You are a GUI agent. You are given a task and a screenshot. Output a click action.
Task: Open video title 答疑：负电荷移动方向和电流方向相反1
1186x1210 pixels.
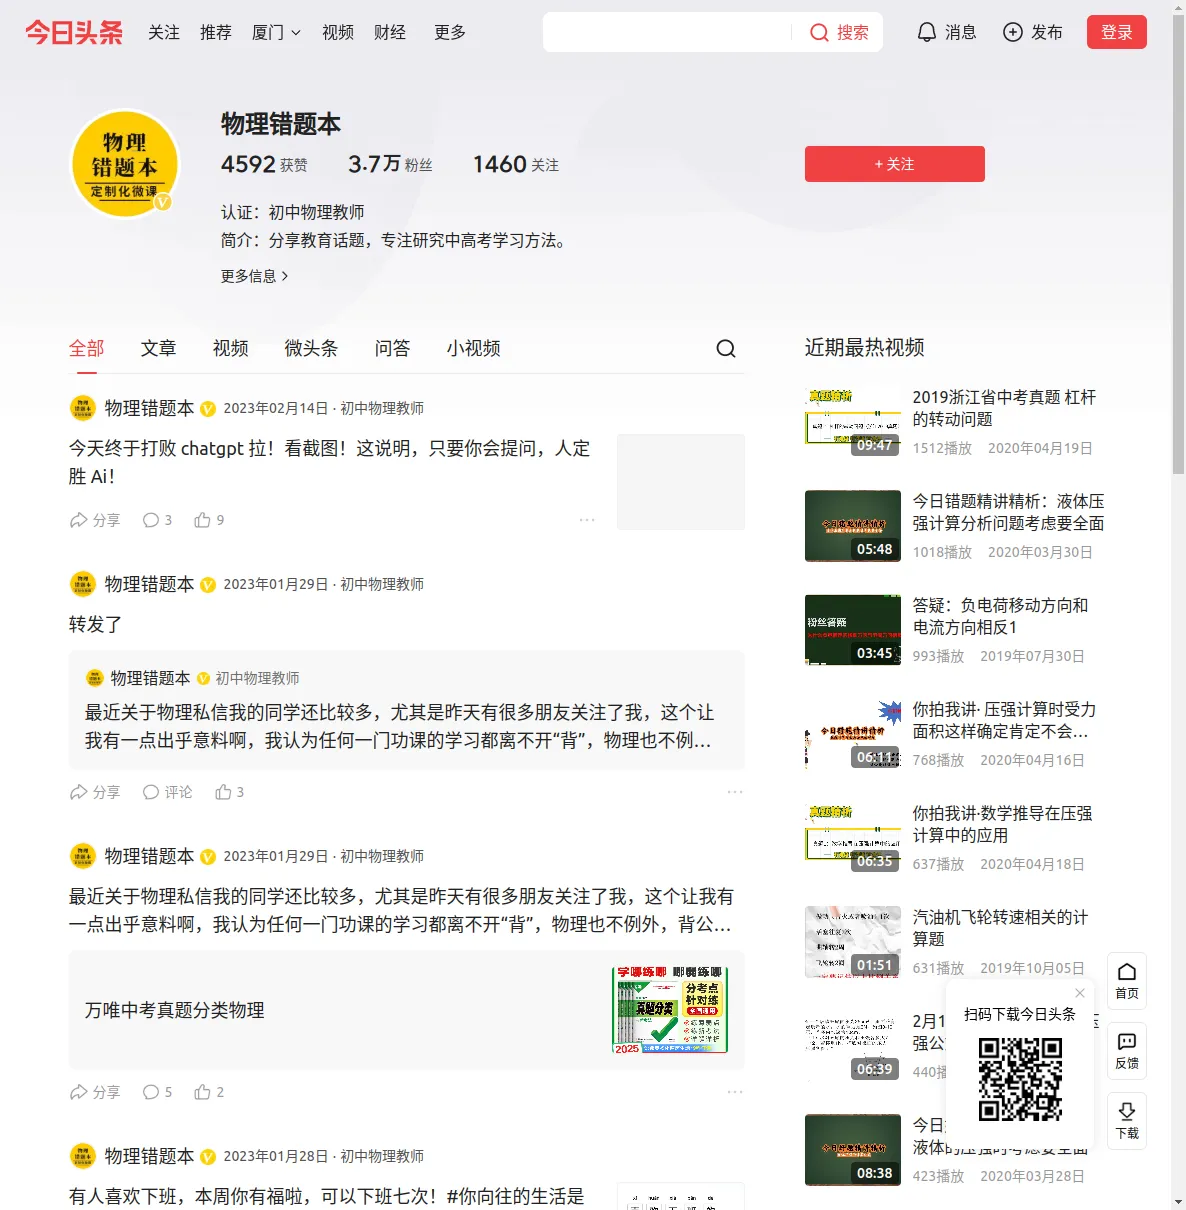1000,616
